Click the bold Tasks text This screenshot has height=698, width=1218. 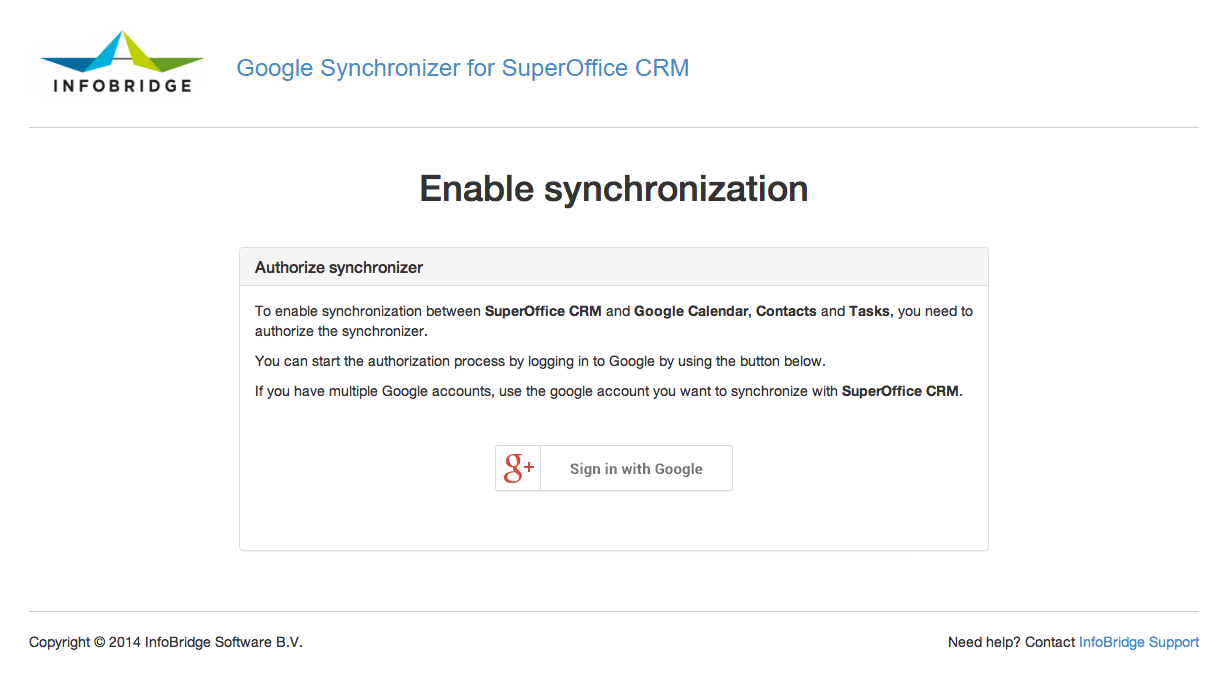[869, 311]
